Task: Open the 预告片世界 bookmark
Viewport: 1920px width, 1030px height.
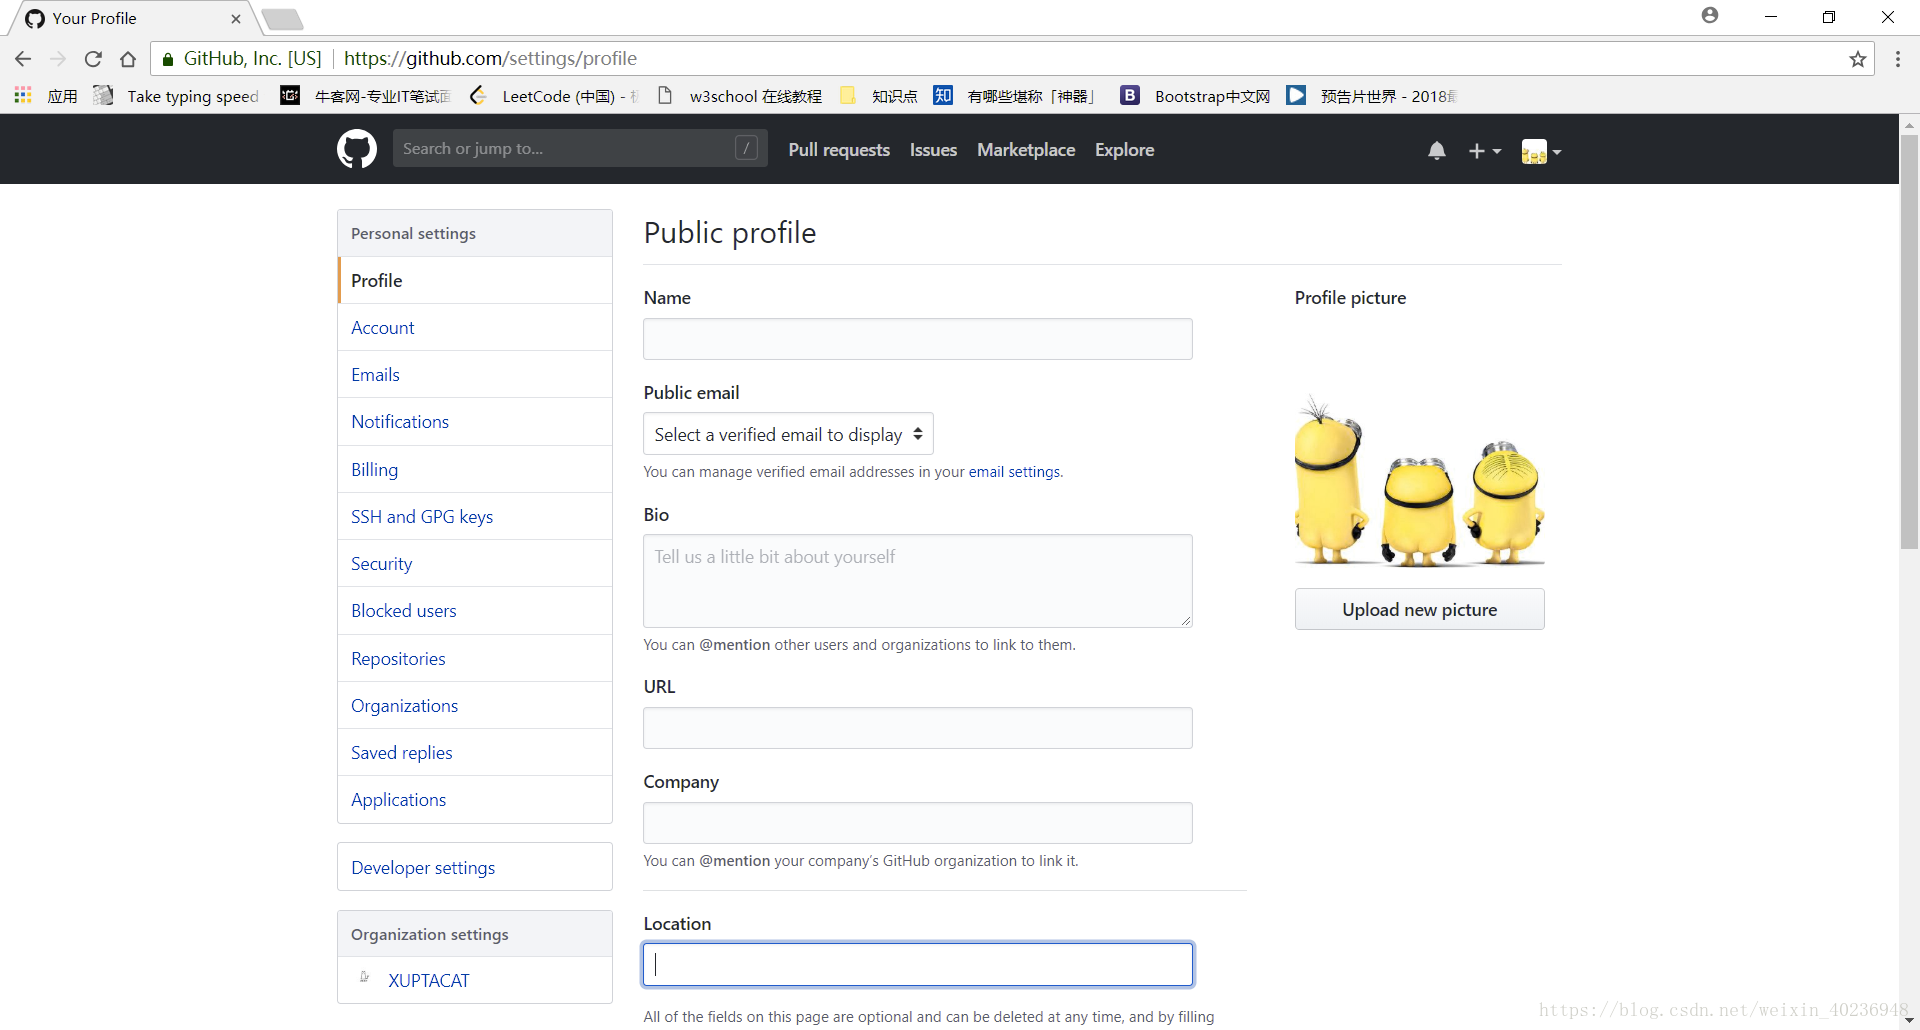Action: point(1371,96)
